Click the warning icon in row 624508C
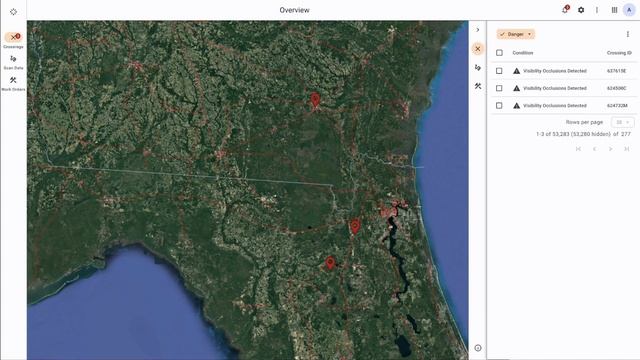 click(516, 88)
